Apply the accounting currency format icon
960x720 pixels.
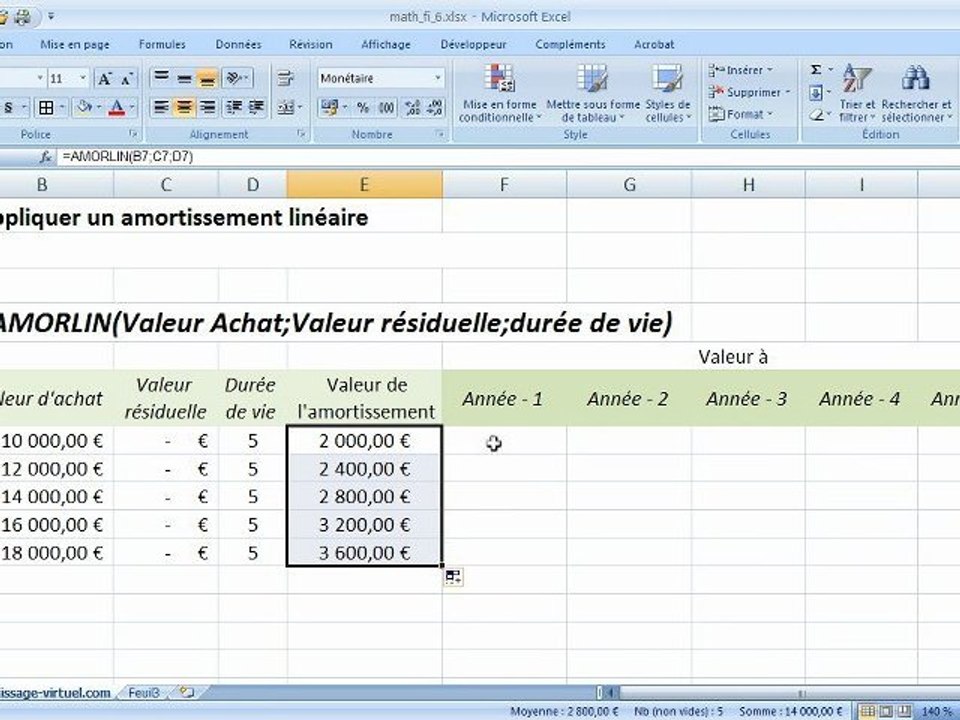(x=329, y=108)
